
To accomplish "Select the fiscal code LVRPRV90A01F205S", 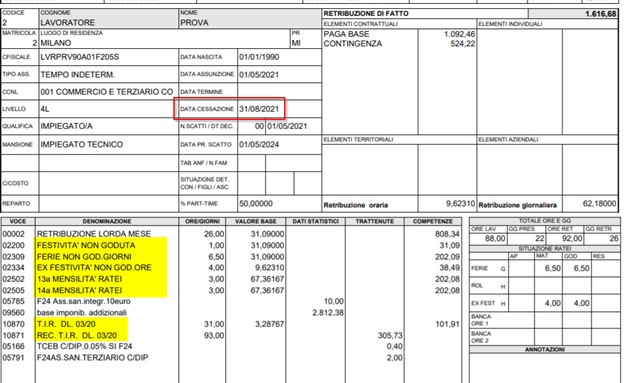I will 80,57.
